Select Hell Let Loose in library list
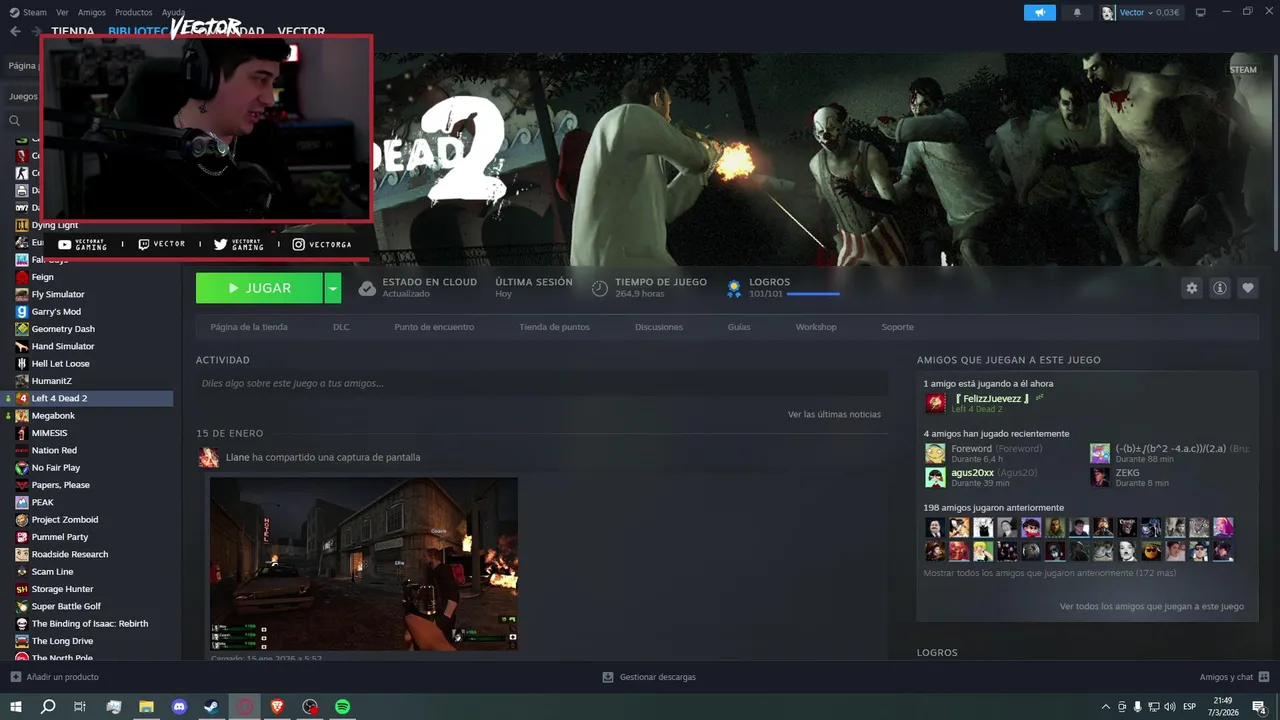1280x720 pixels. [88, 363]
